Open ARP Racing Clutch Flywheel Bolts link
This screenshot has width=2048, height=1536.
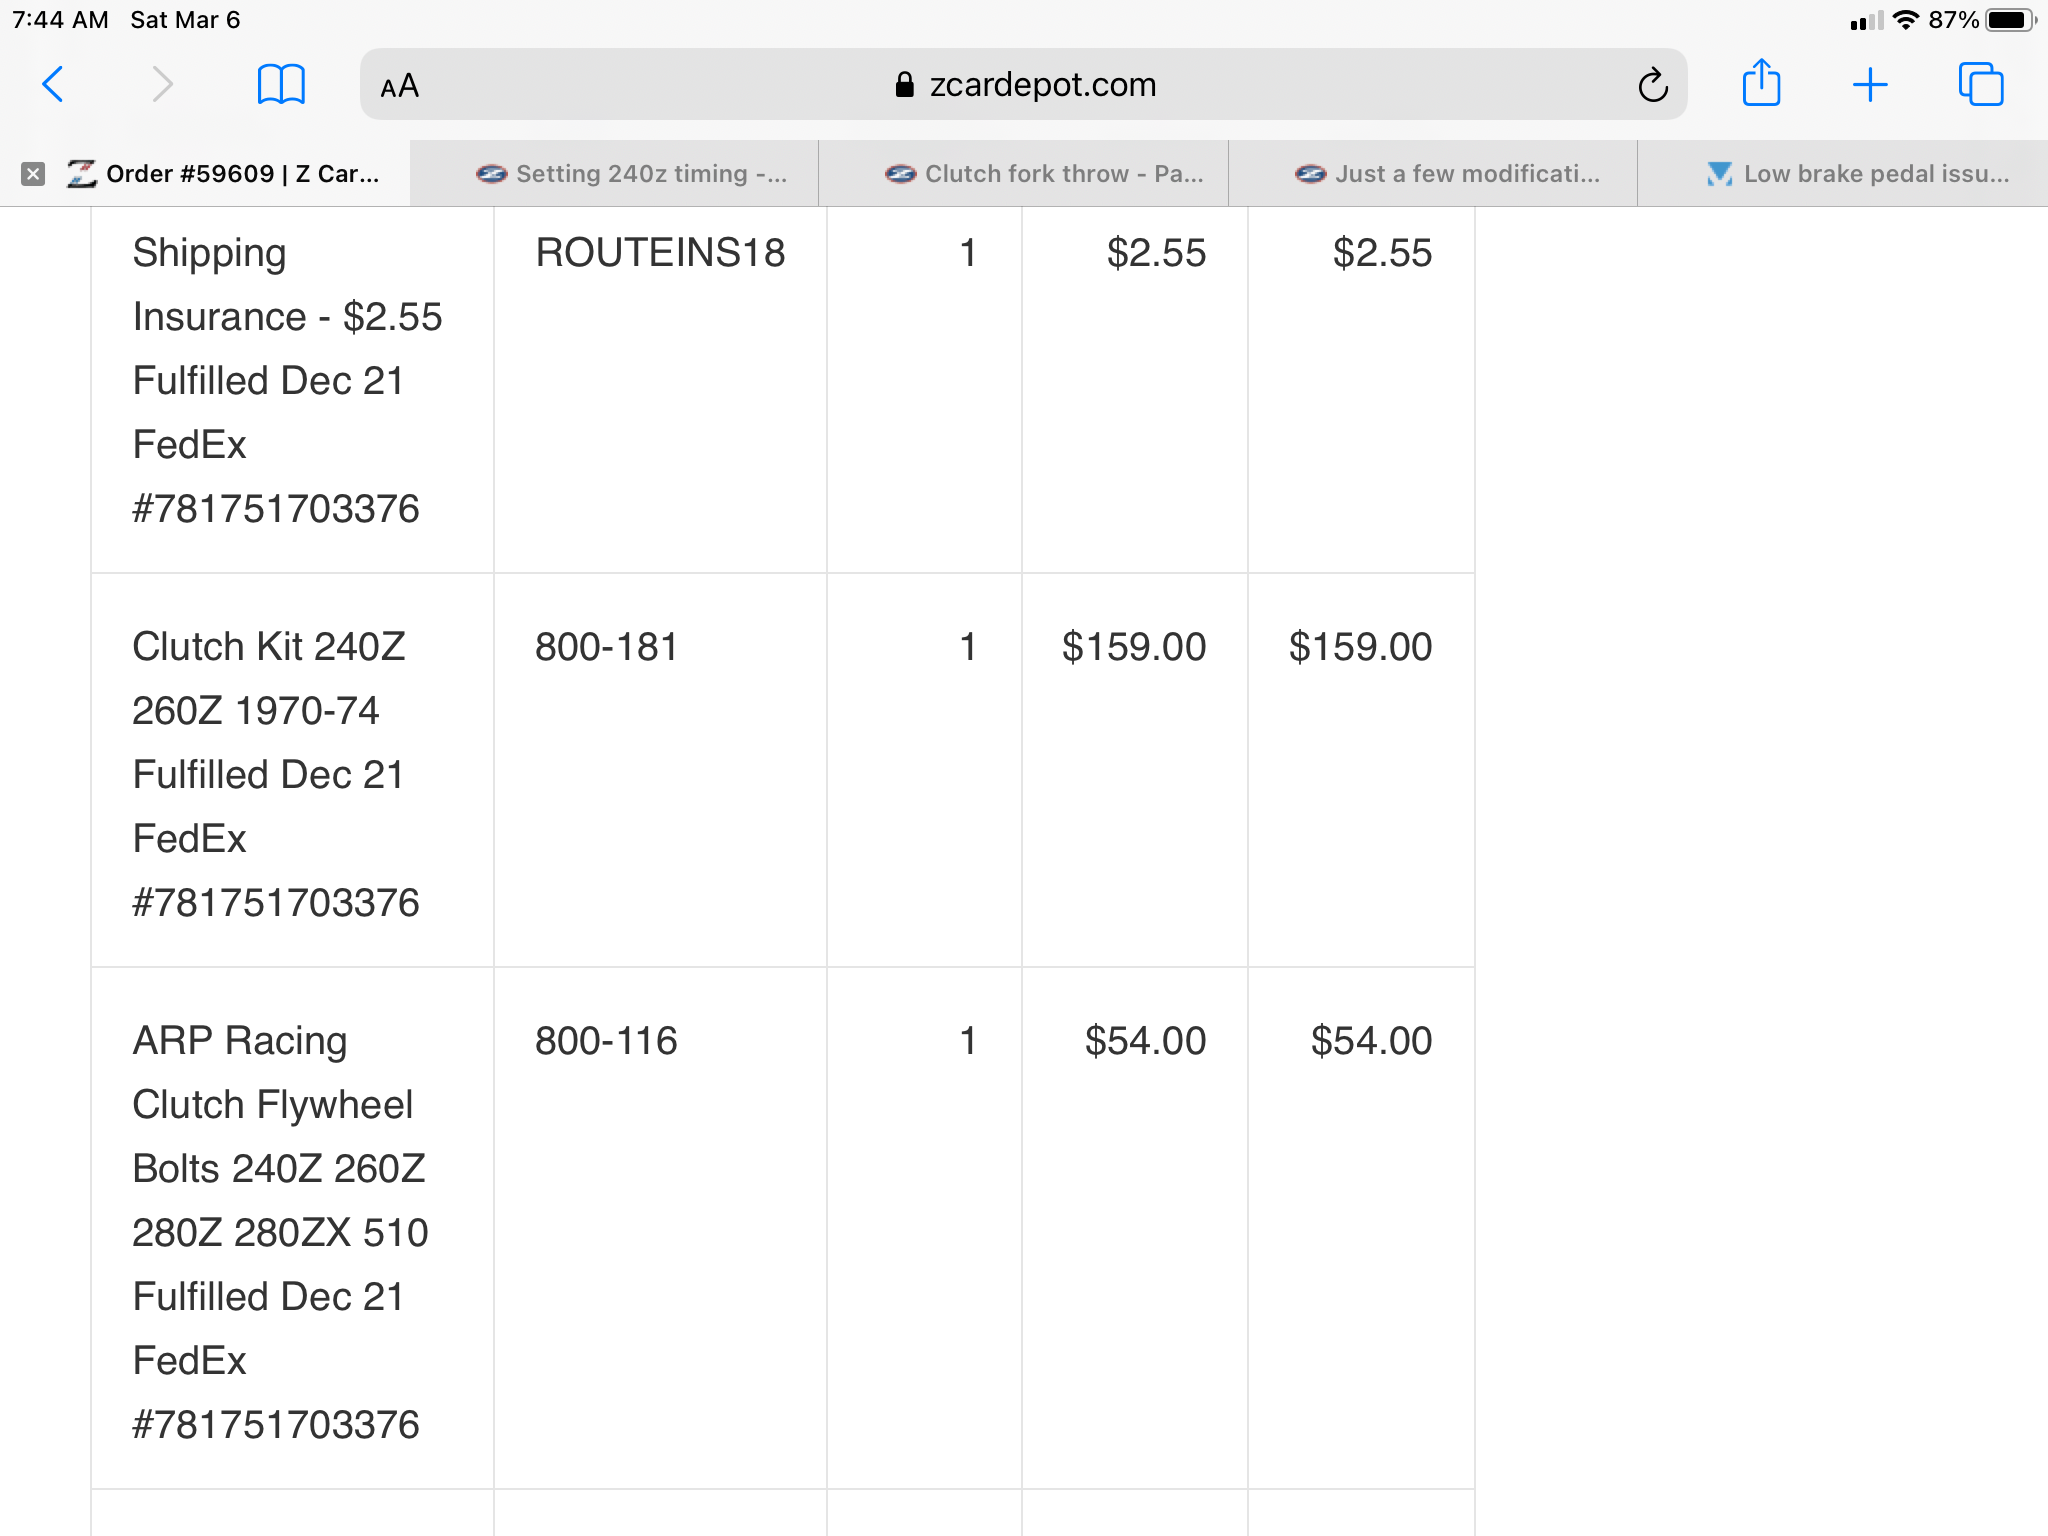(x=280, y=1136)
